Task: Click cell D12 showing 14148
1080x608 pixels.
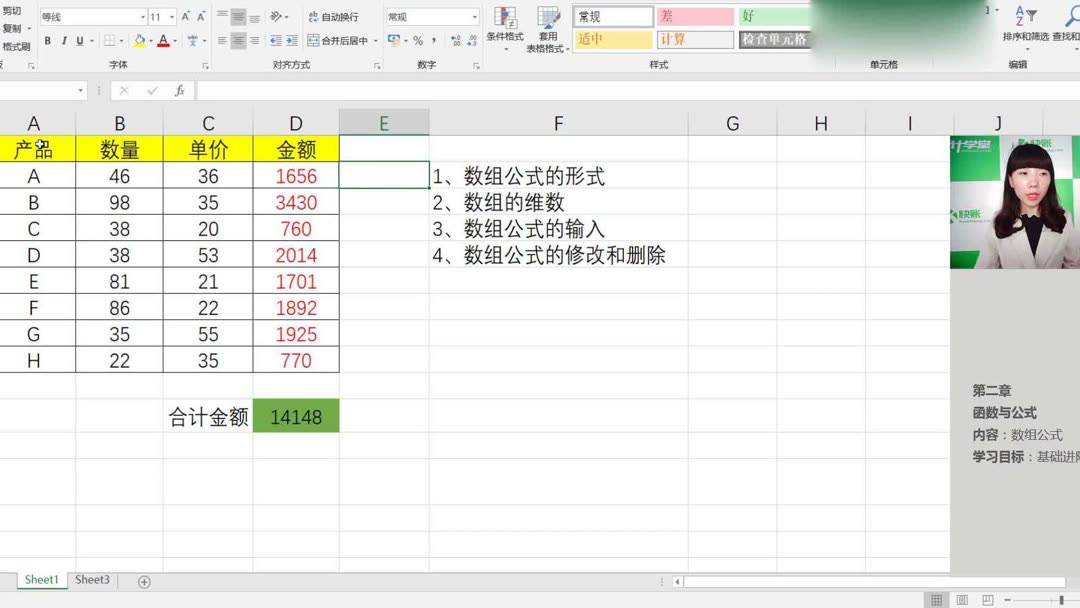Action: click(295, 416)
